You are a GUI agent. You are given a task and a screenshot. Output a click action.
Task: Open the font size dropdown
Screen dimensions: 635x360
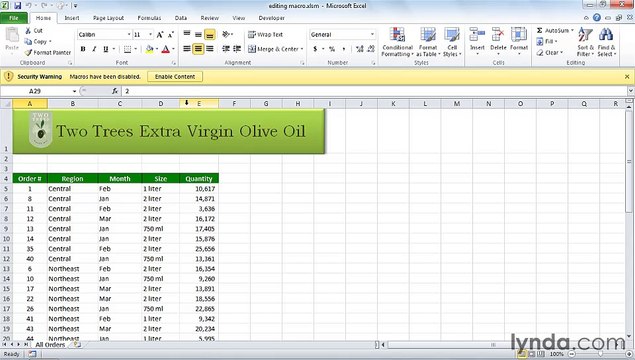pyautogui.click(x=150, y=34)
